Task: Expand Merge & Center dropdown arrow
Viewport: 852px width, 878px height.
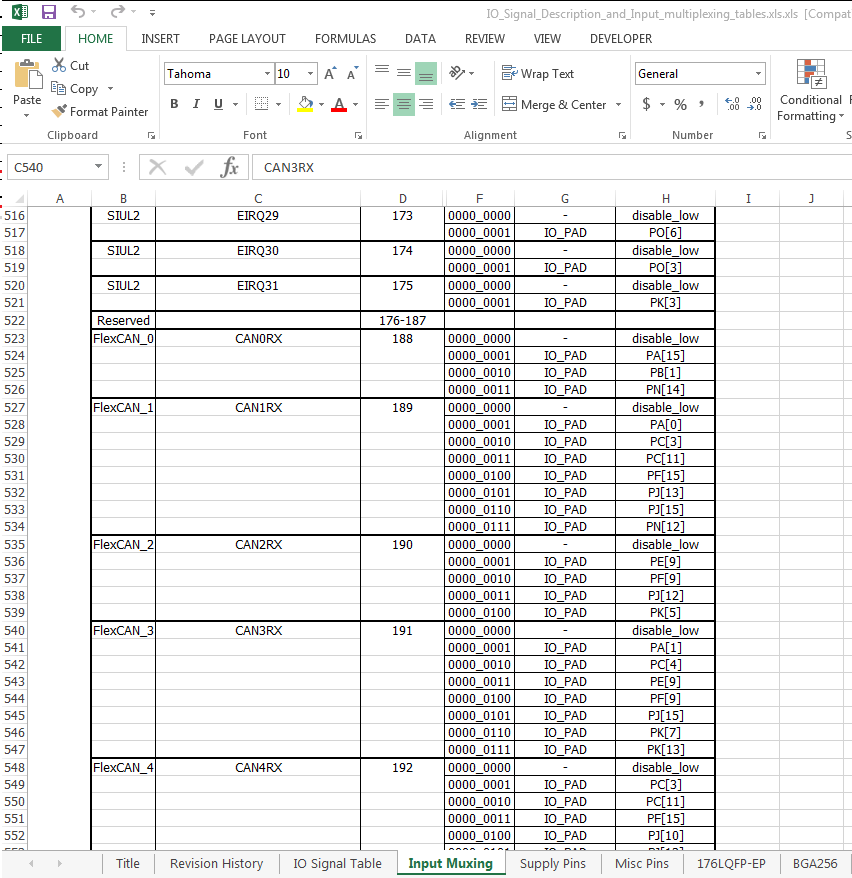Action: click(619, 104)
